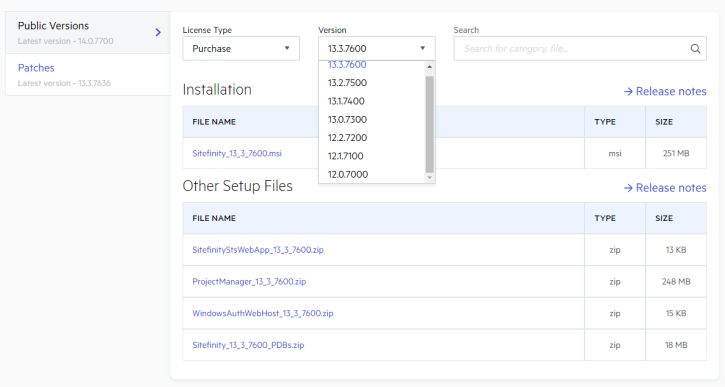Open the License Type dropdown
The width and height of the screenshot is (725, 387).
(x=241, y=49)
